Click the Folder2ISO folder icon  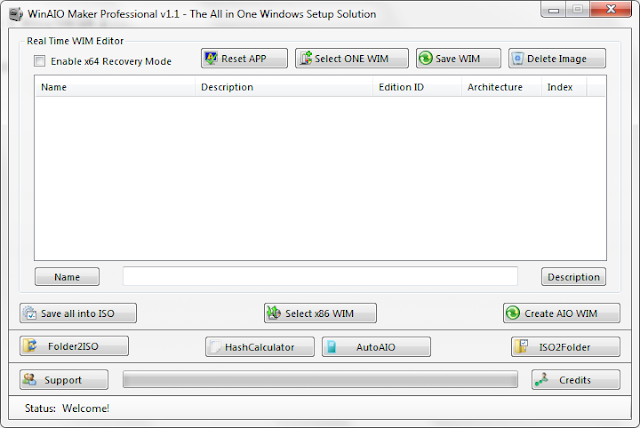click(30, 346)
